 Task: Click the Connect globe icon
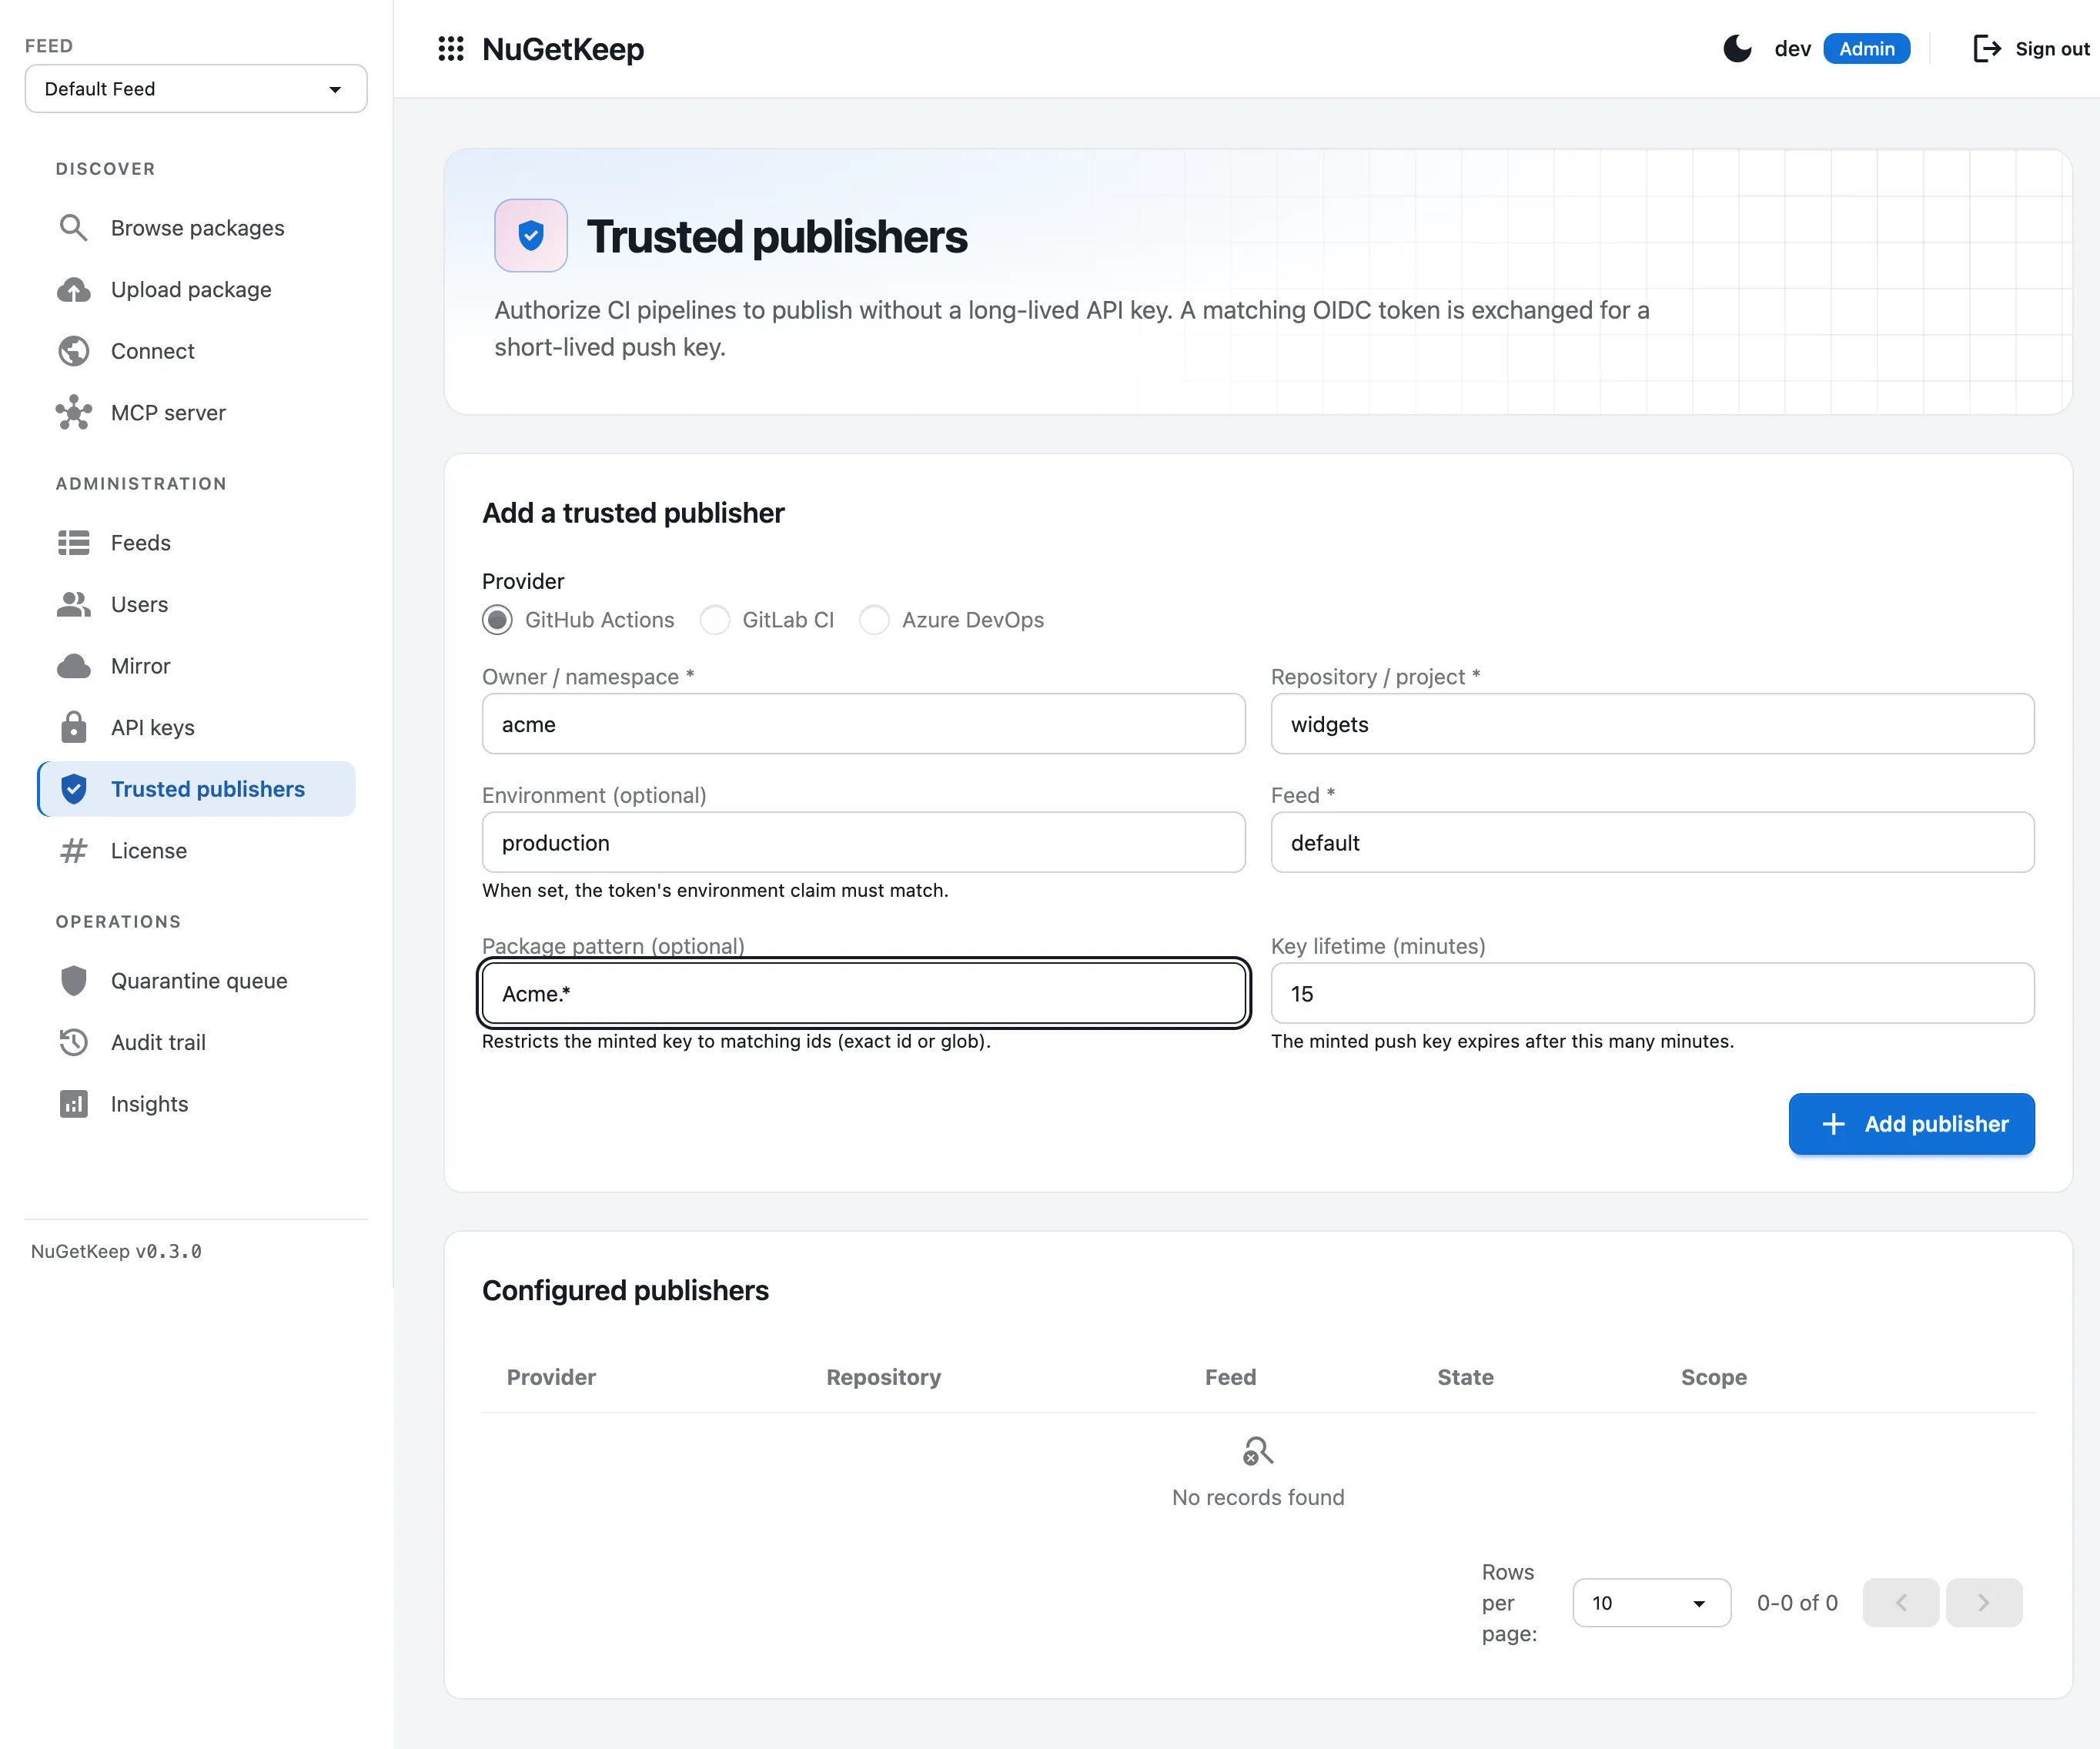[73, 351]
